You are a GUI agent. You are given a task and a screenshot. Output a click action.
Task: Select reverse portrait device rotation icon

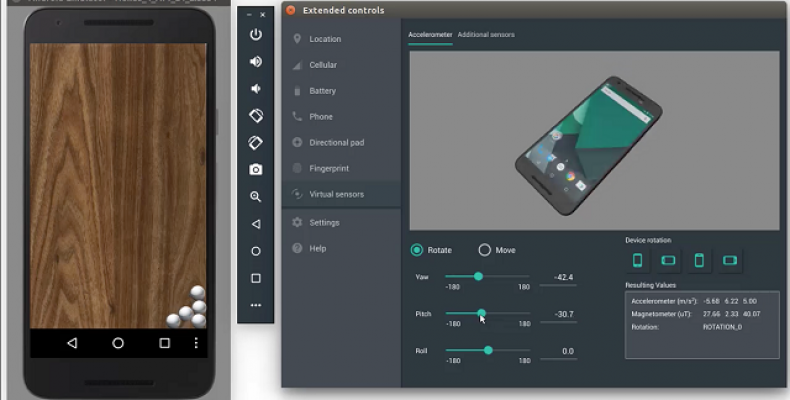[699, 260]
